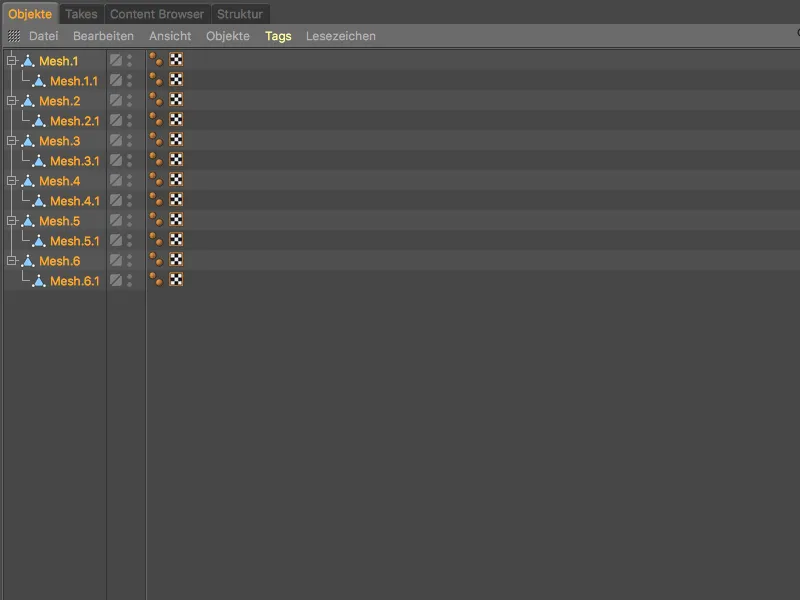Click the texture tag of Mesh.3
This screenshot has width=800, height=600.
pos(176,139)
